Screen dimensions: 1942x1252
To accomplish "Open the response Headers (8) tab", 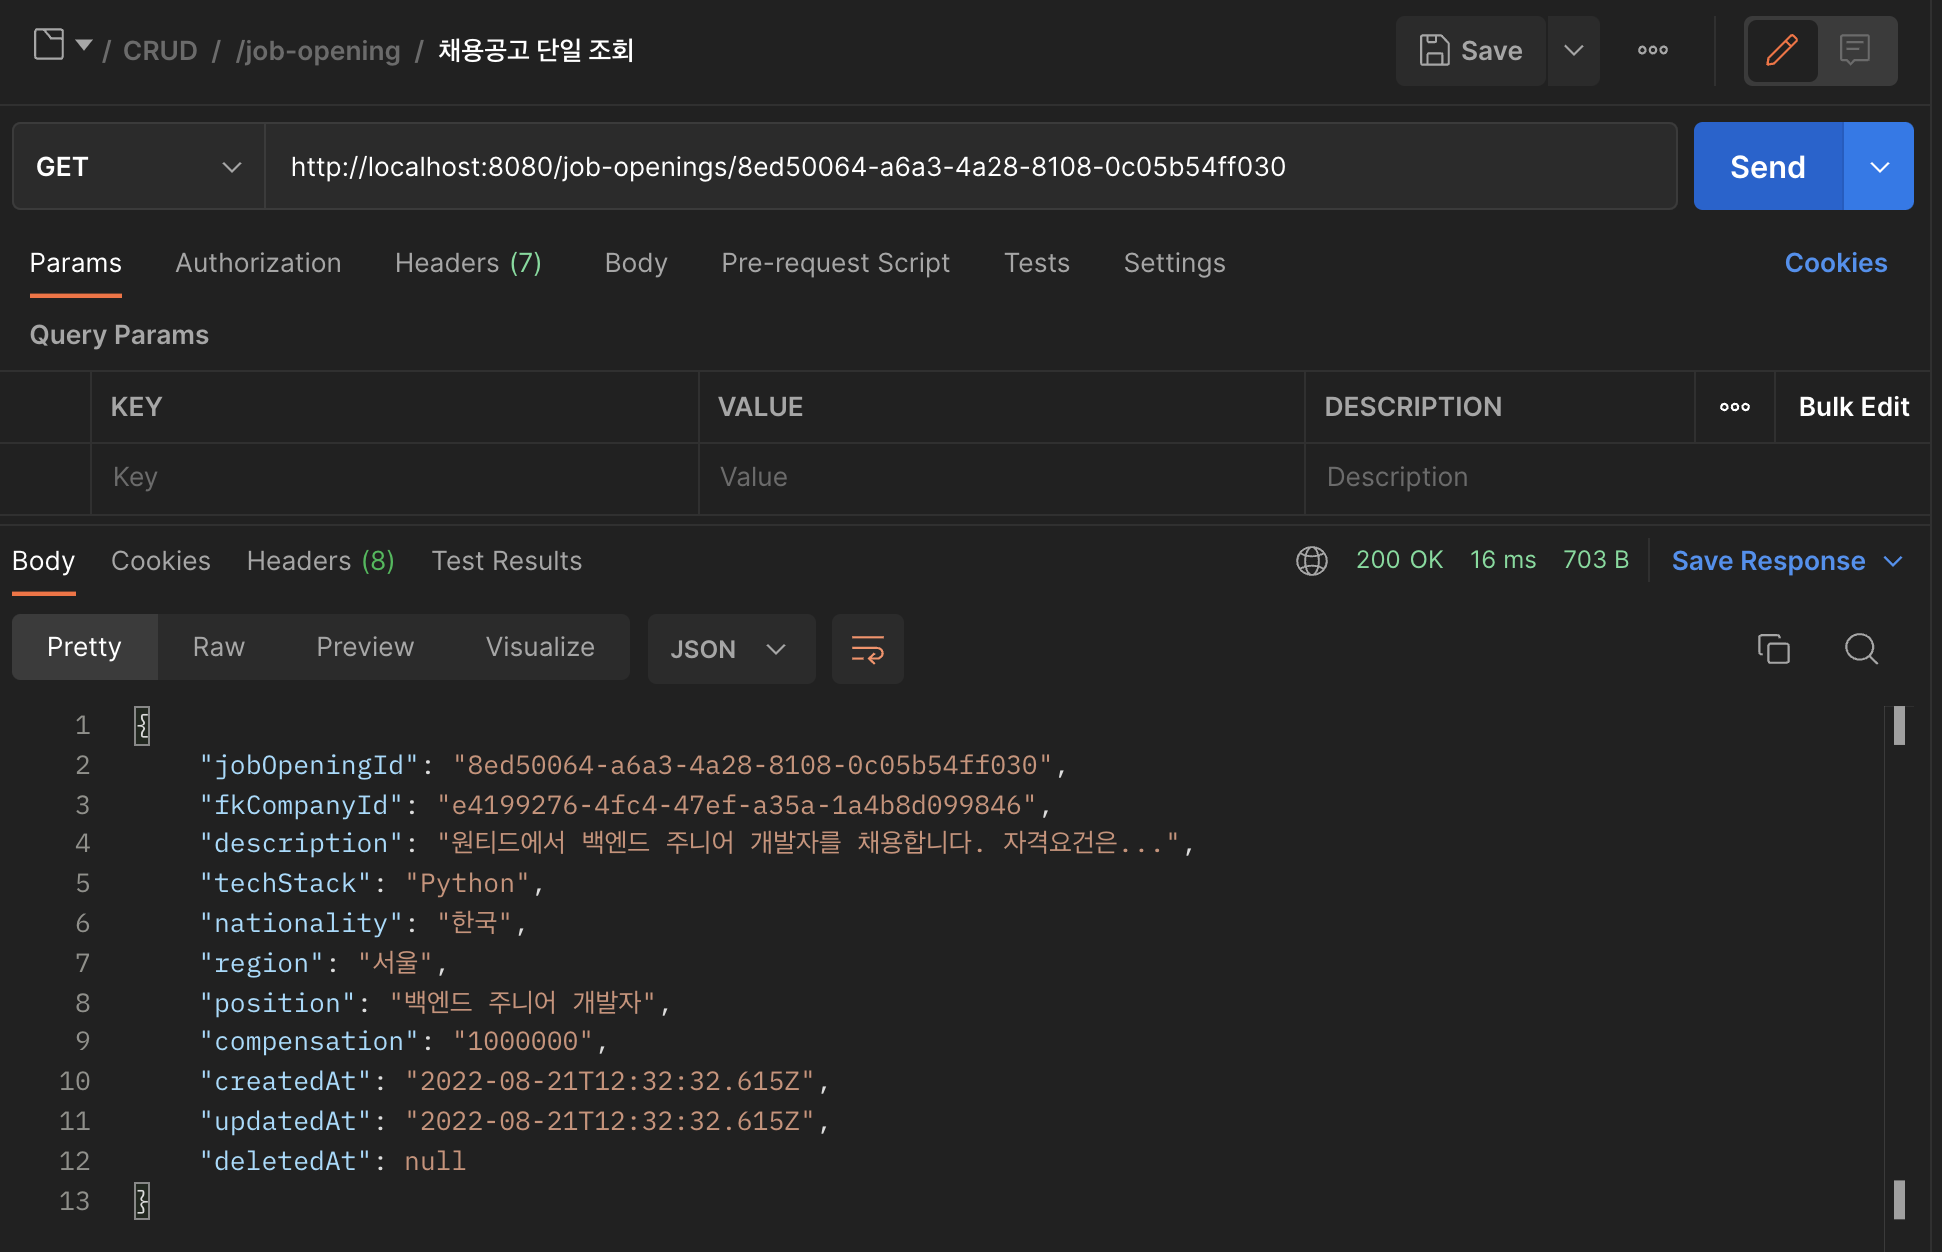I will click(321, 561).
